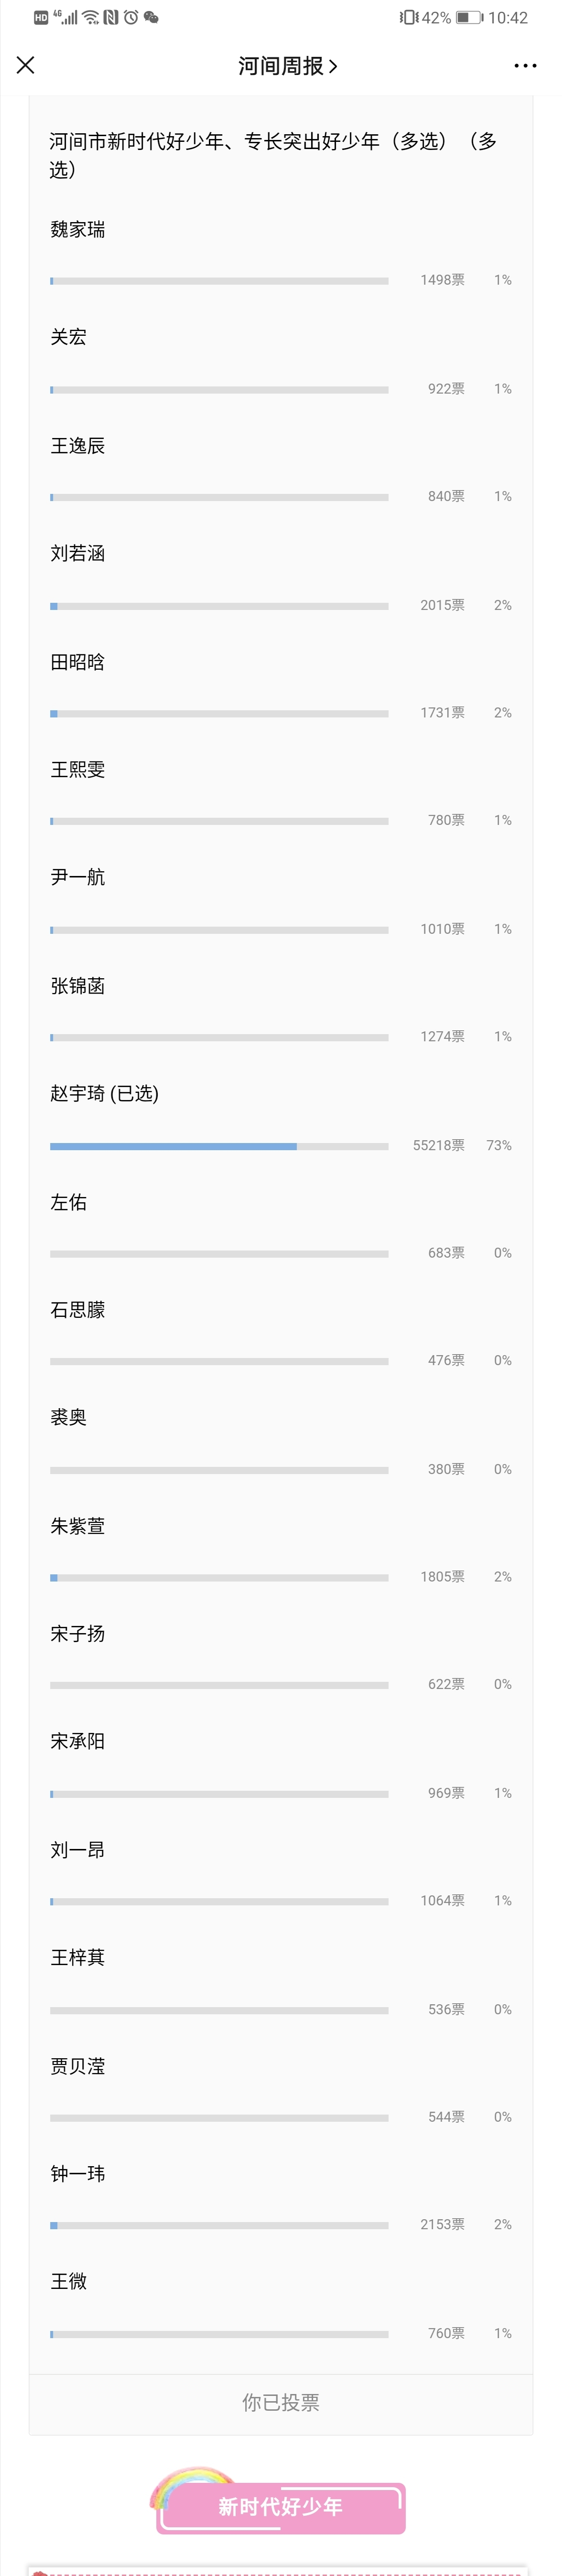This screenshot has height=2576, width=562.
Task: Select candidate 朱紫萱
Action: click(78, 1526)
